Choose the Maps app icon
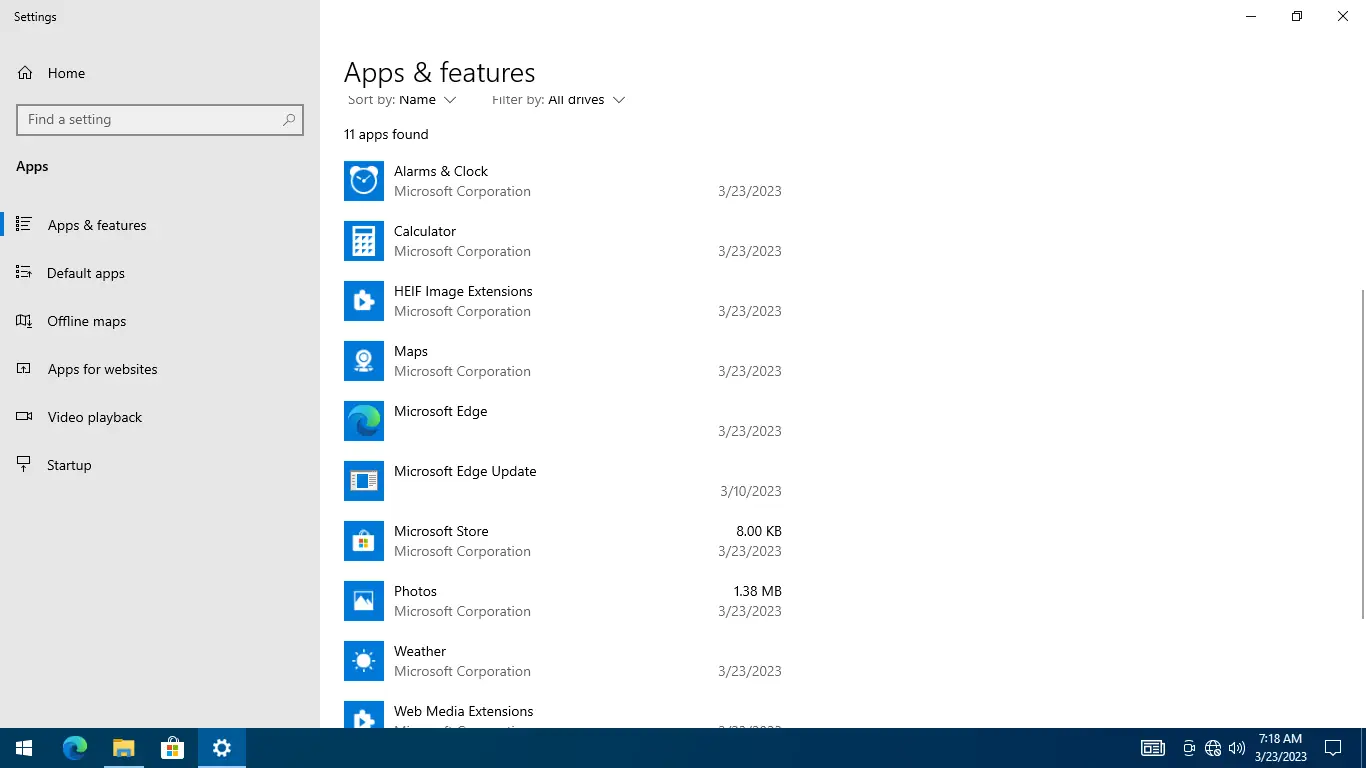This screenshot has width=1366, height=768. [x=364, y=361]
